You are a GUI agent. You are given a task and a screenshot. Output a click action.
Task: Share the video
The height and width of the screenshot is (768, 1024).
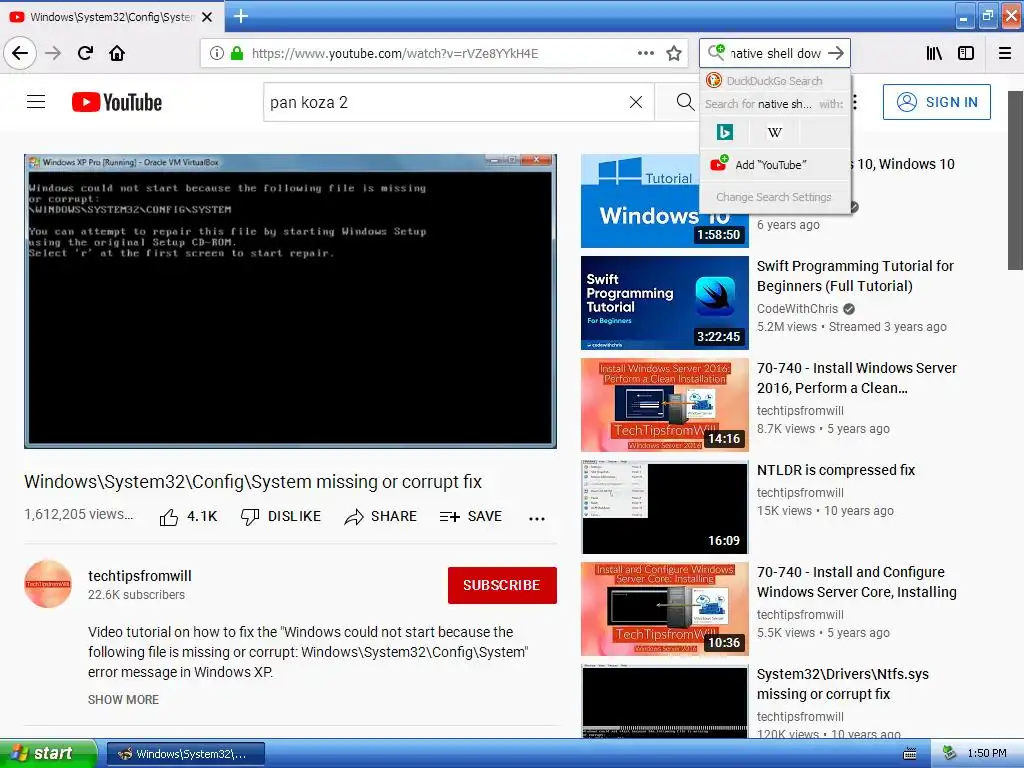tap(381, 517)
